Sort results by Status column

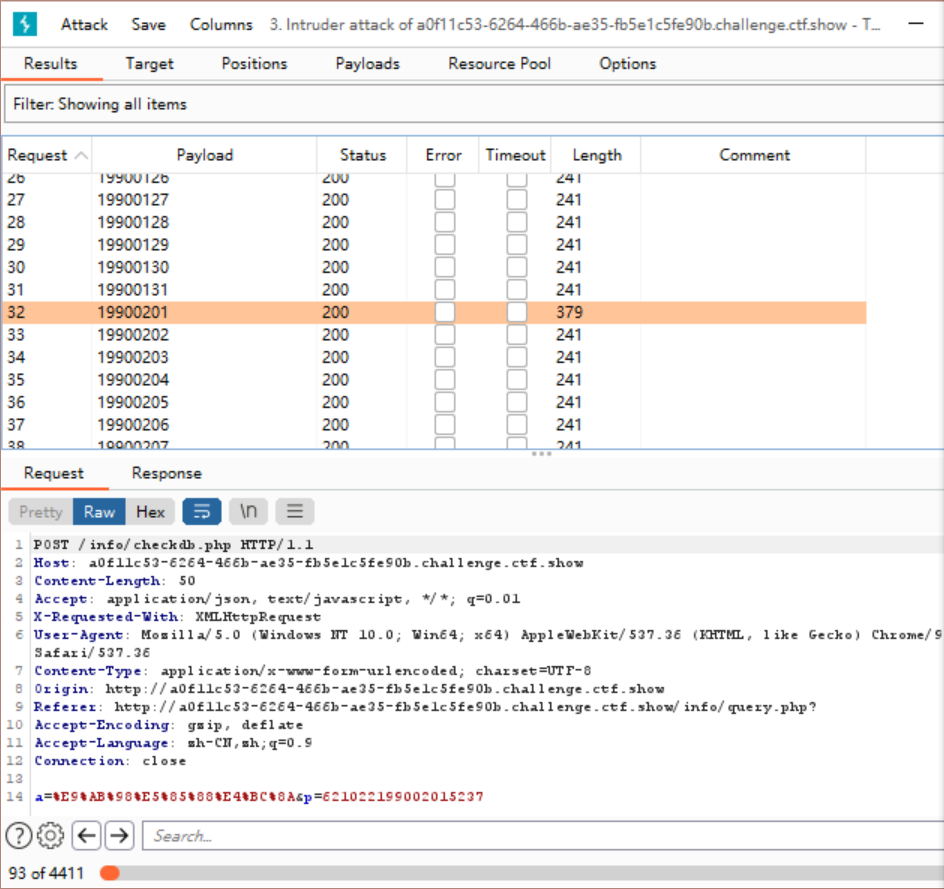pyautogui.click(x=362, y=155)
